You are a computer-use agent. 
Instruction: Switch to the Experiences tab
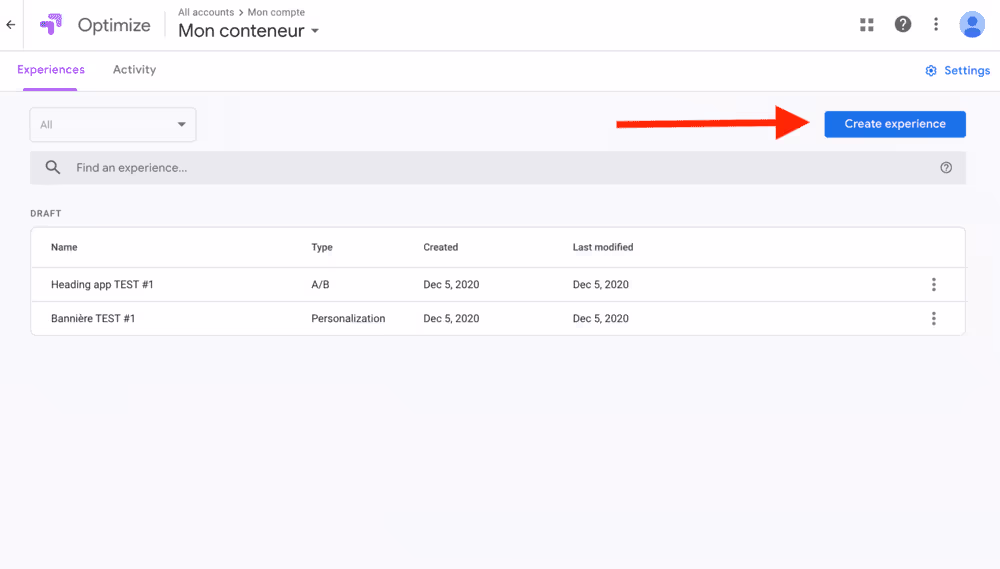tap(51, 70)
